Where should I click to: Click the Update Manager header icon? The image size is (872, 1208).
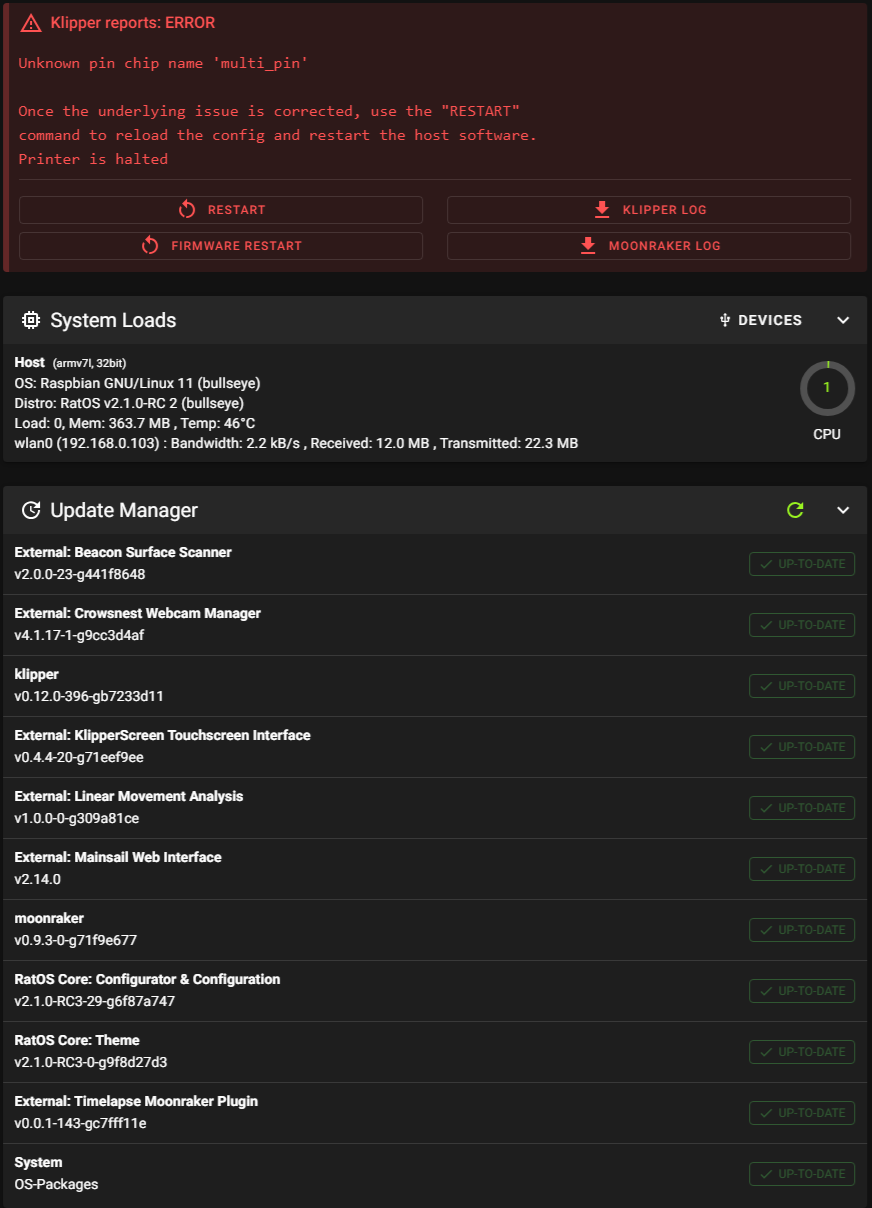[x=31, y=510]
